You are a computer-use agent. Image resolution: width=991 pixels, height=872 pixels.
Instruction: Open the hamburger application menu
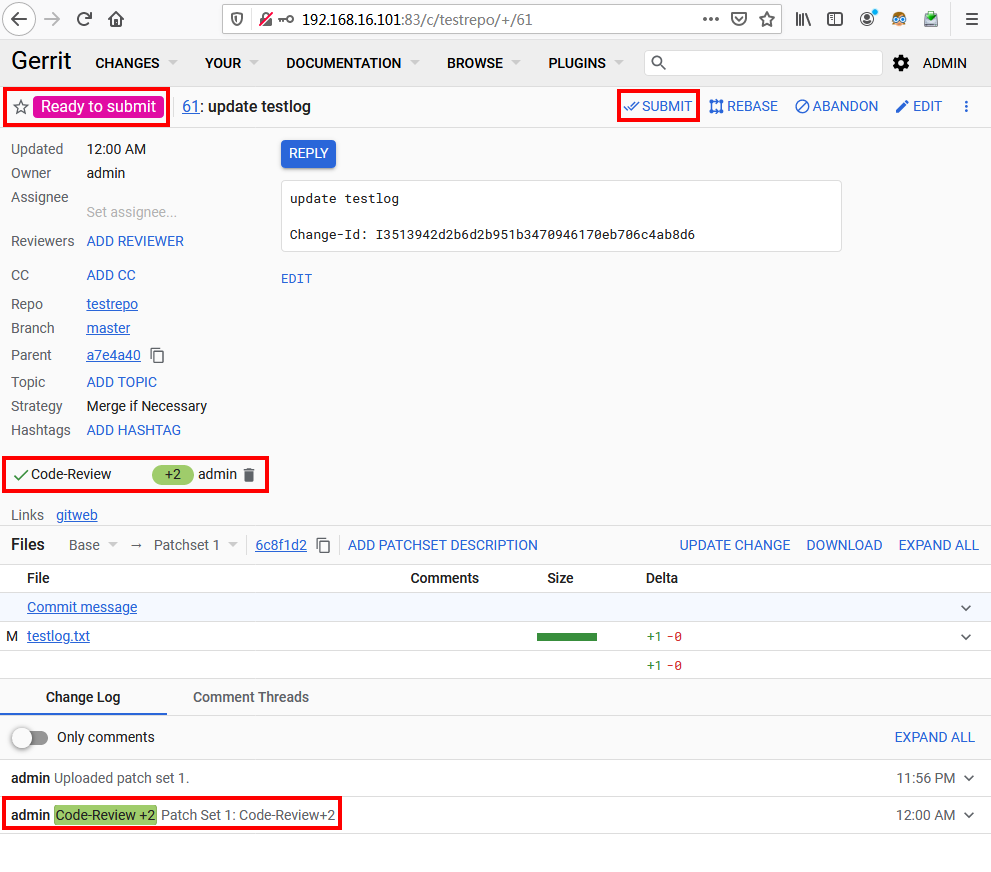tap(971, 19)
